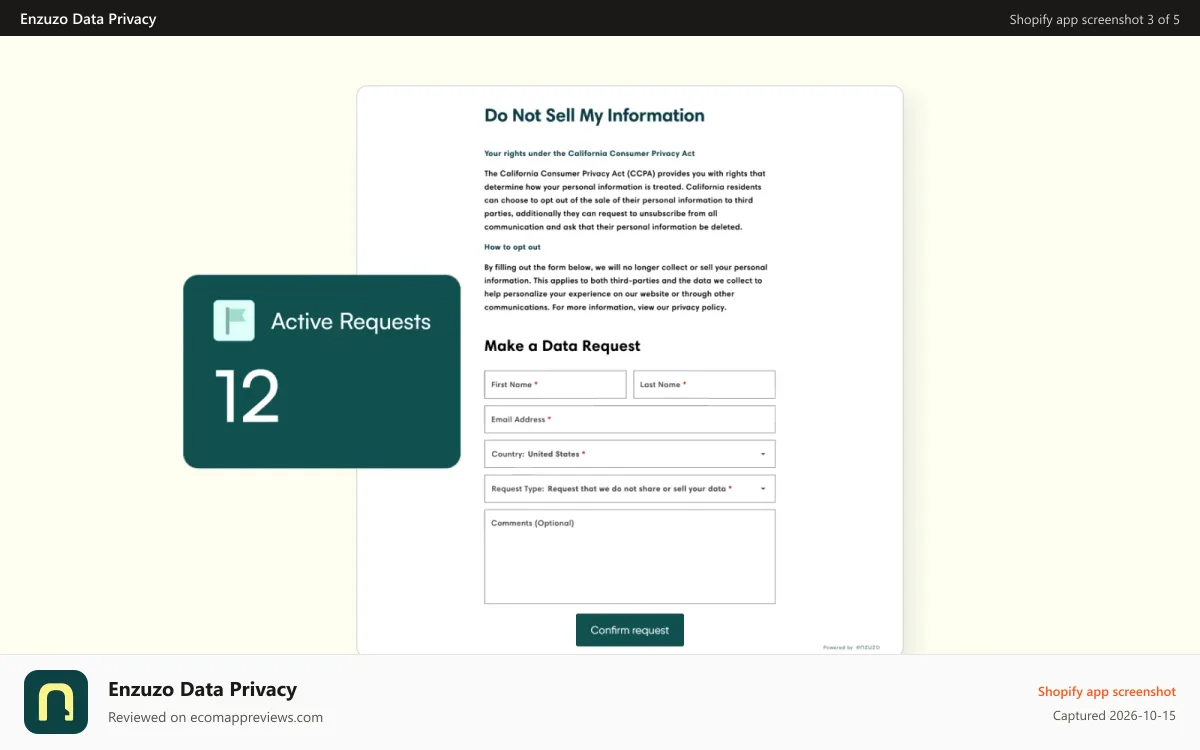Click the Enzuzo Data Privacy name in footer
The image size is (1200, 750).
[x=202, y=689]
